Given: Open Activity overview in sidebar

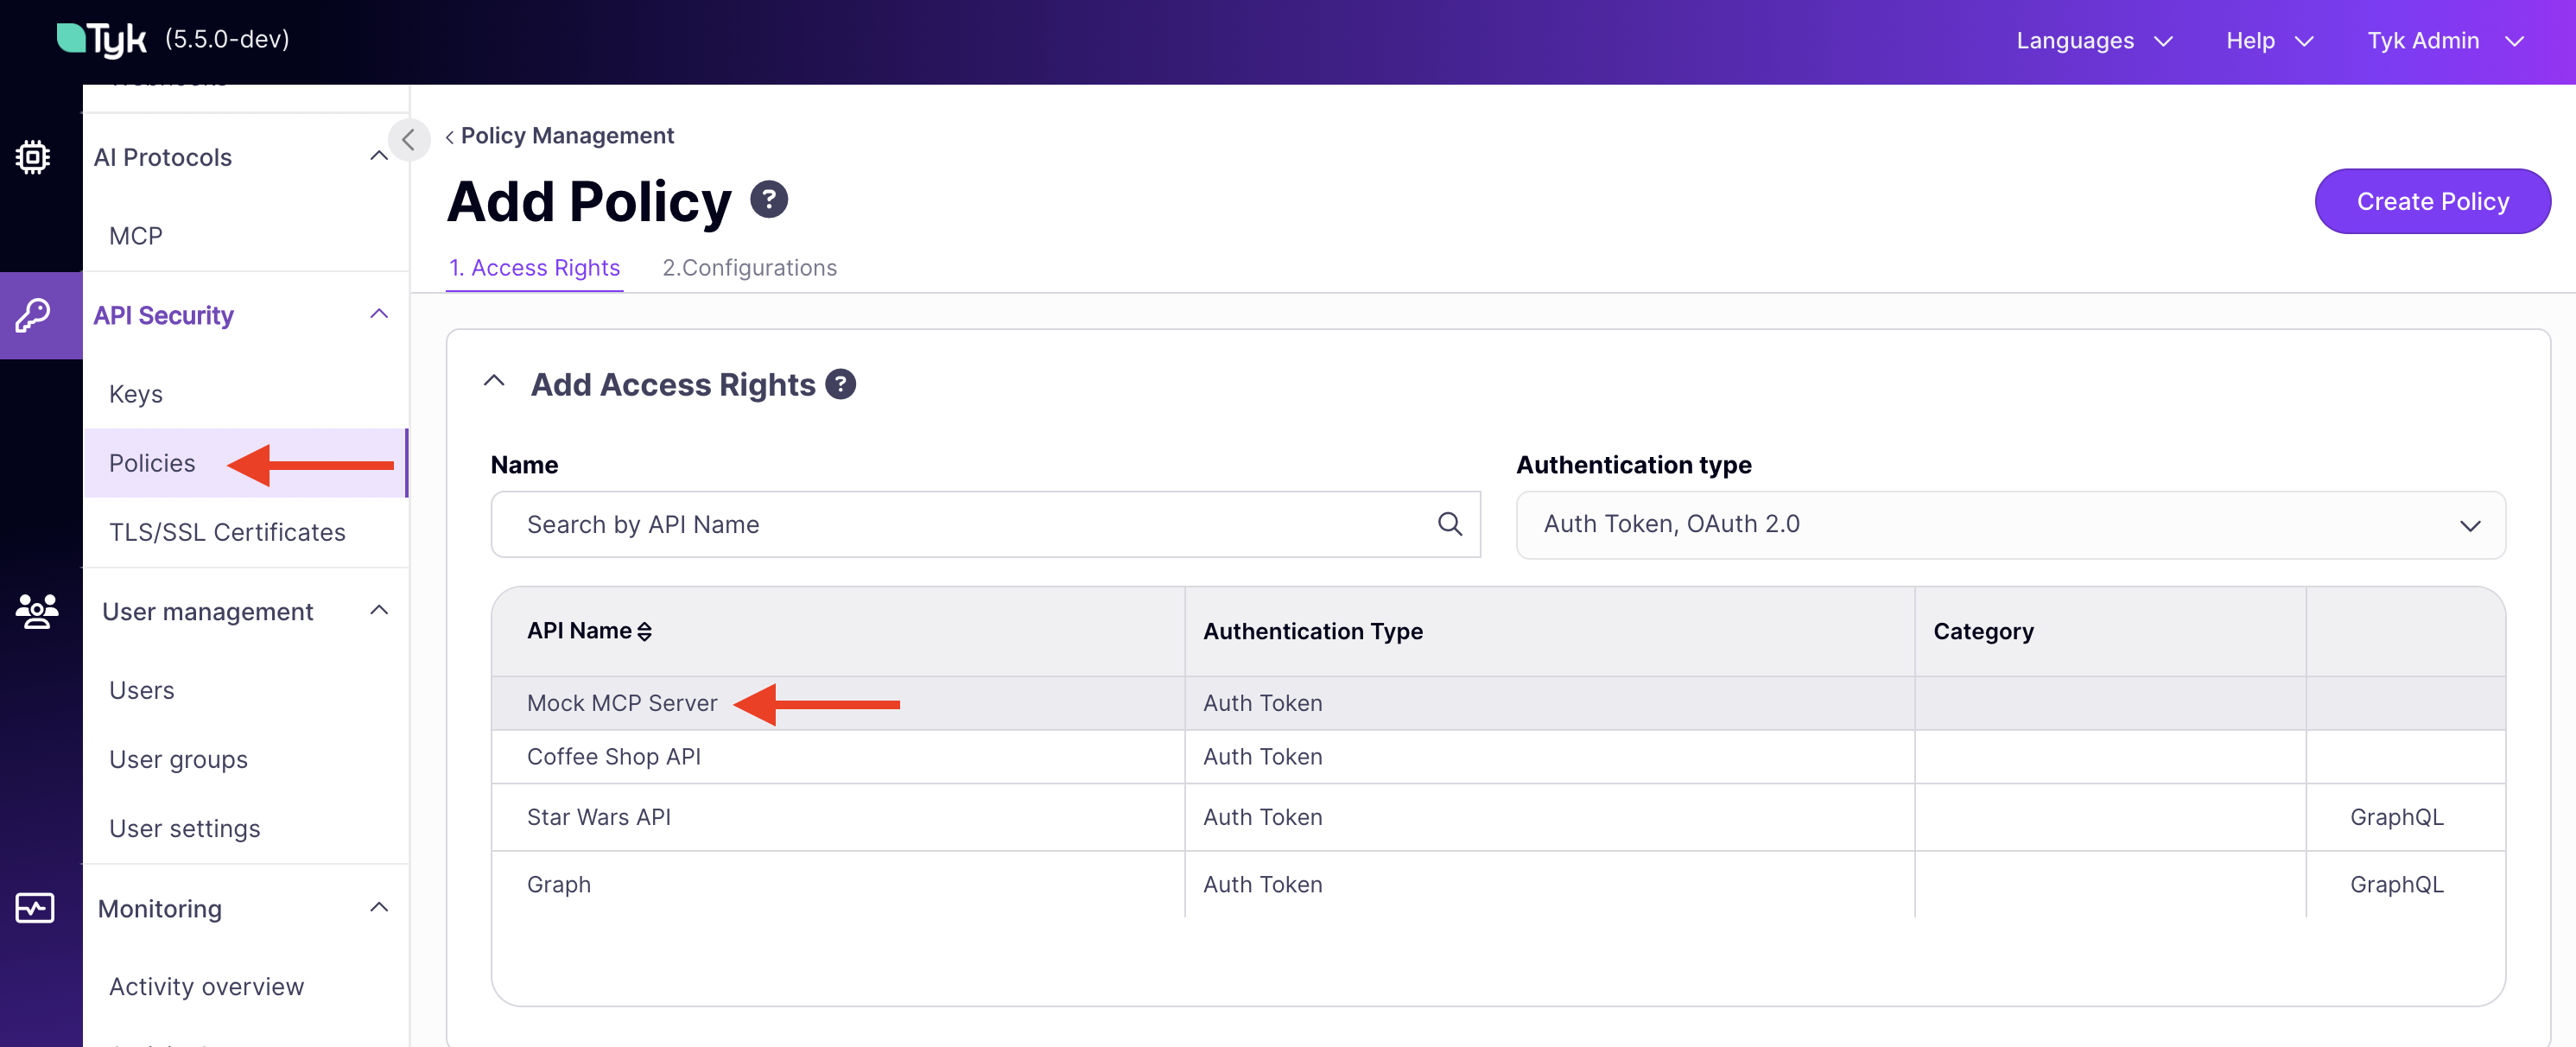Looking at the screenshot, I should tap(206, 986).
